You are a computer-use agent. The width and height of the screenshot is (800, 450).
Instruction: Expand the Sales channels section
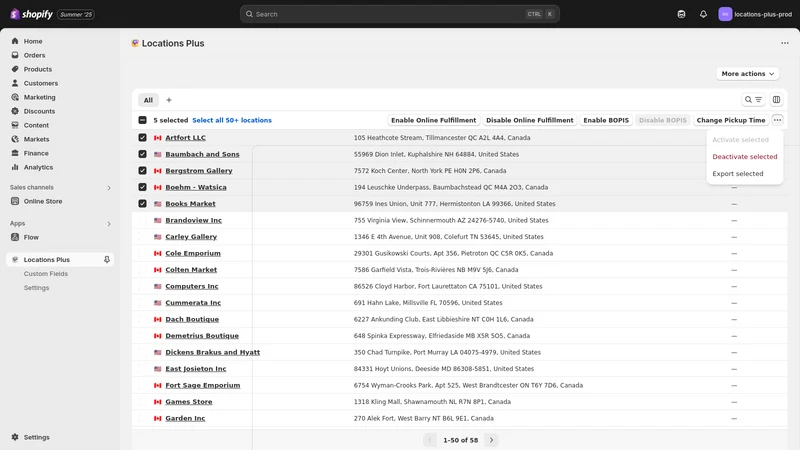(x=109, y=188)
